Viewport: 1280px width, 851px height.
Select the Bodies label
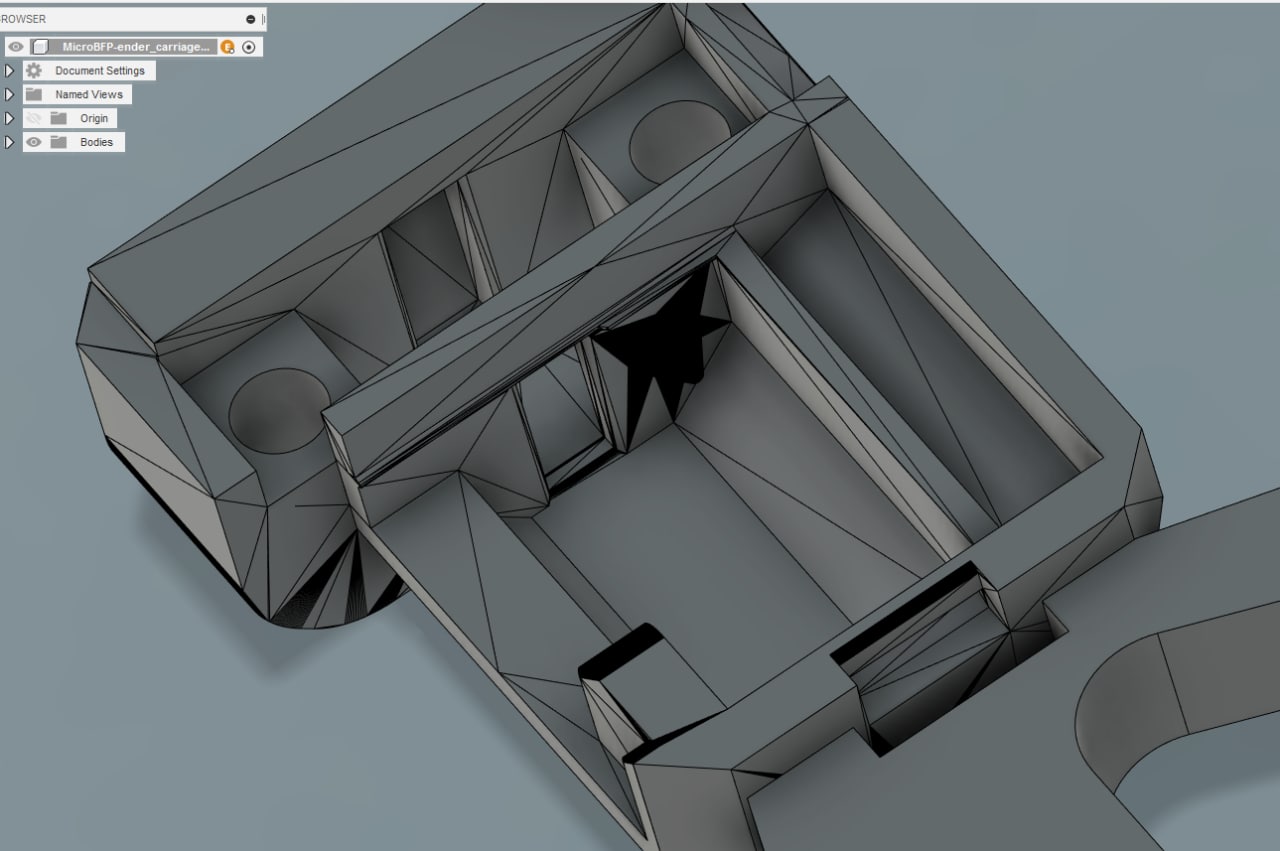click(x=97, y=142)
